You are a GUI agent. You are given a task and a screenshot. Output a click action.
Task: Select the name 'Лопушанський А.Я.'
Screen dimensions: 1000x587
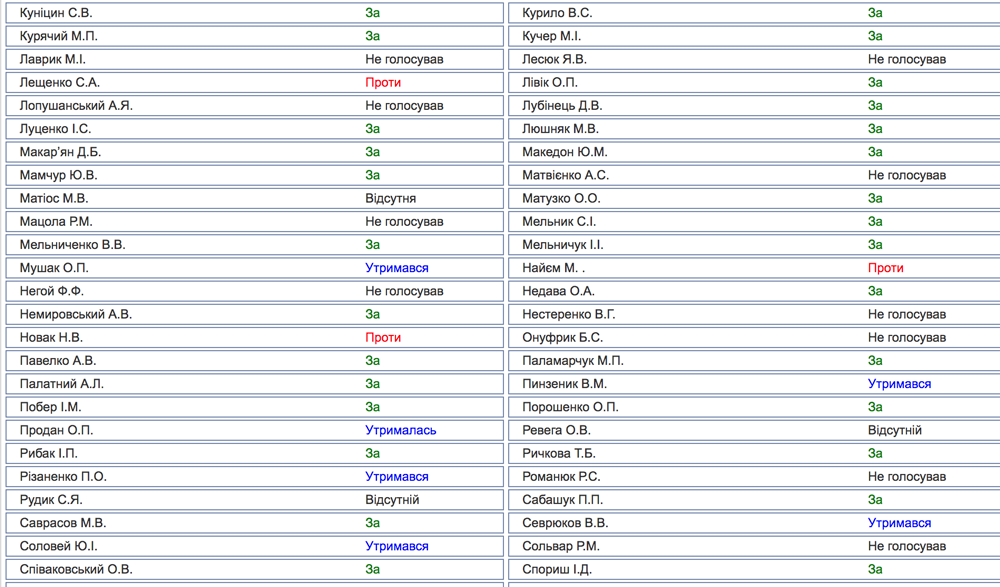(x=76, y=106)
